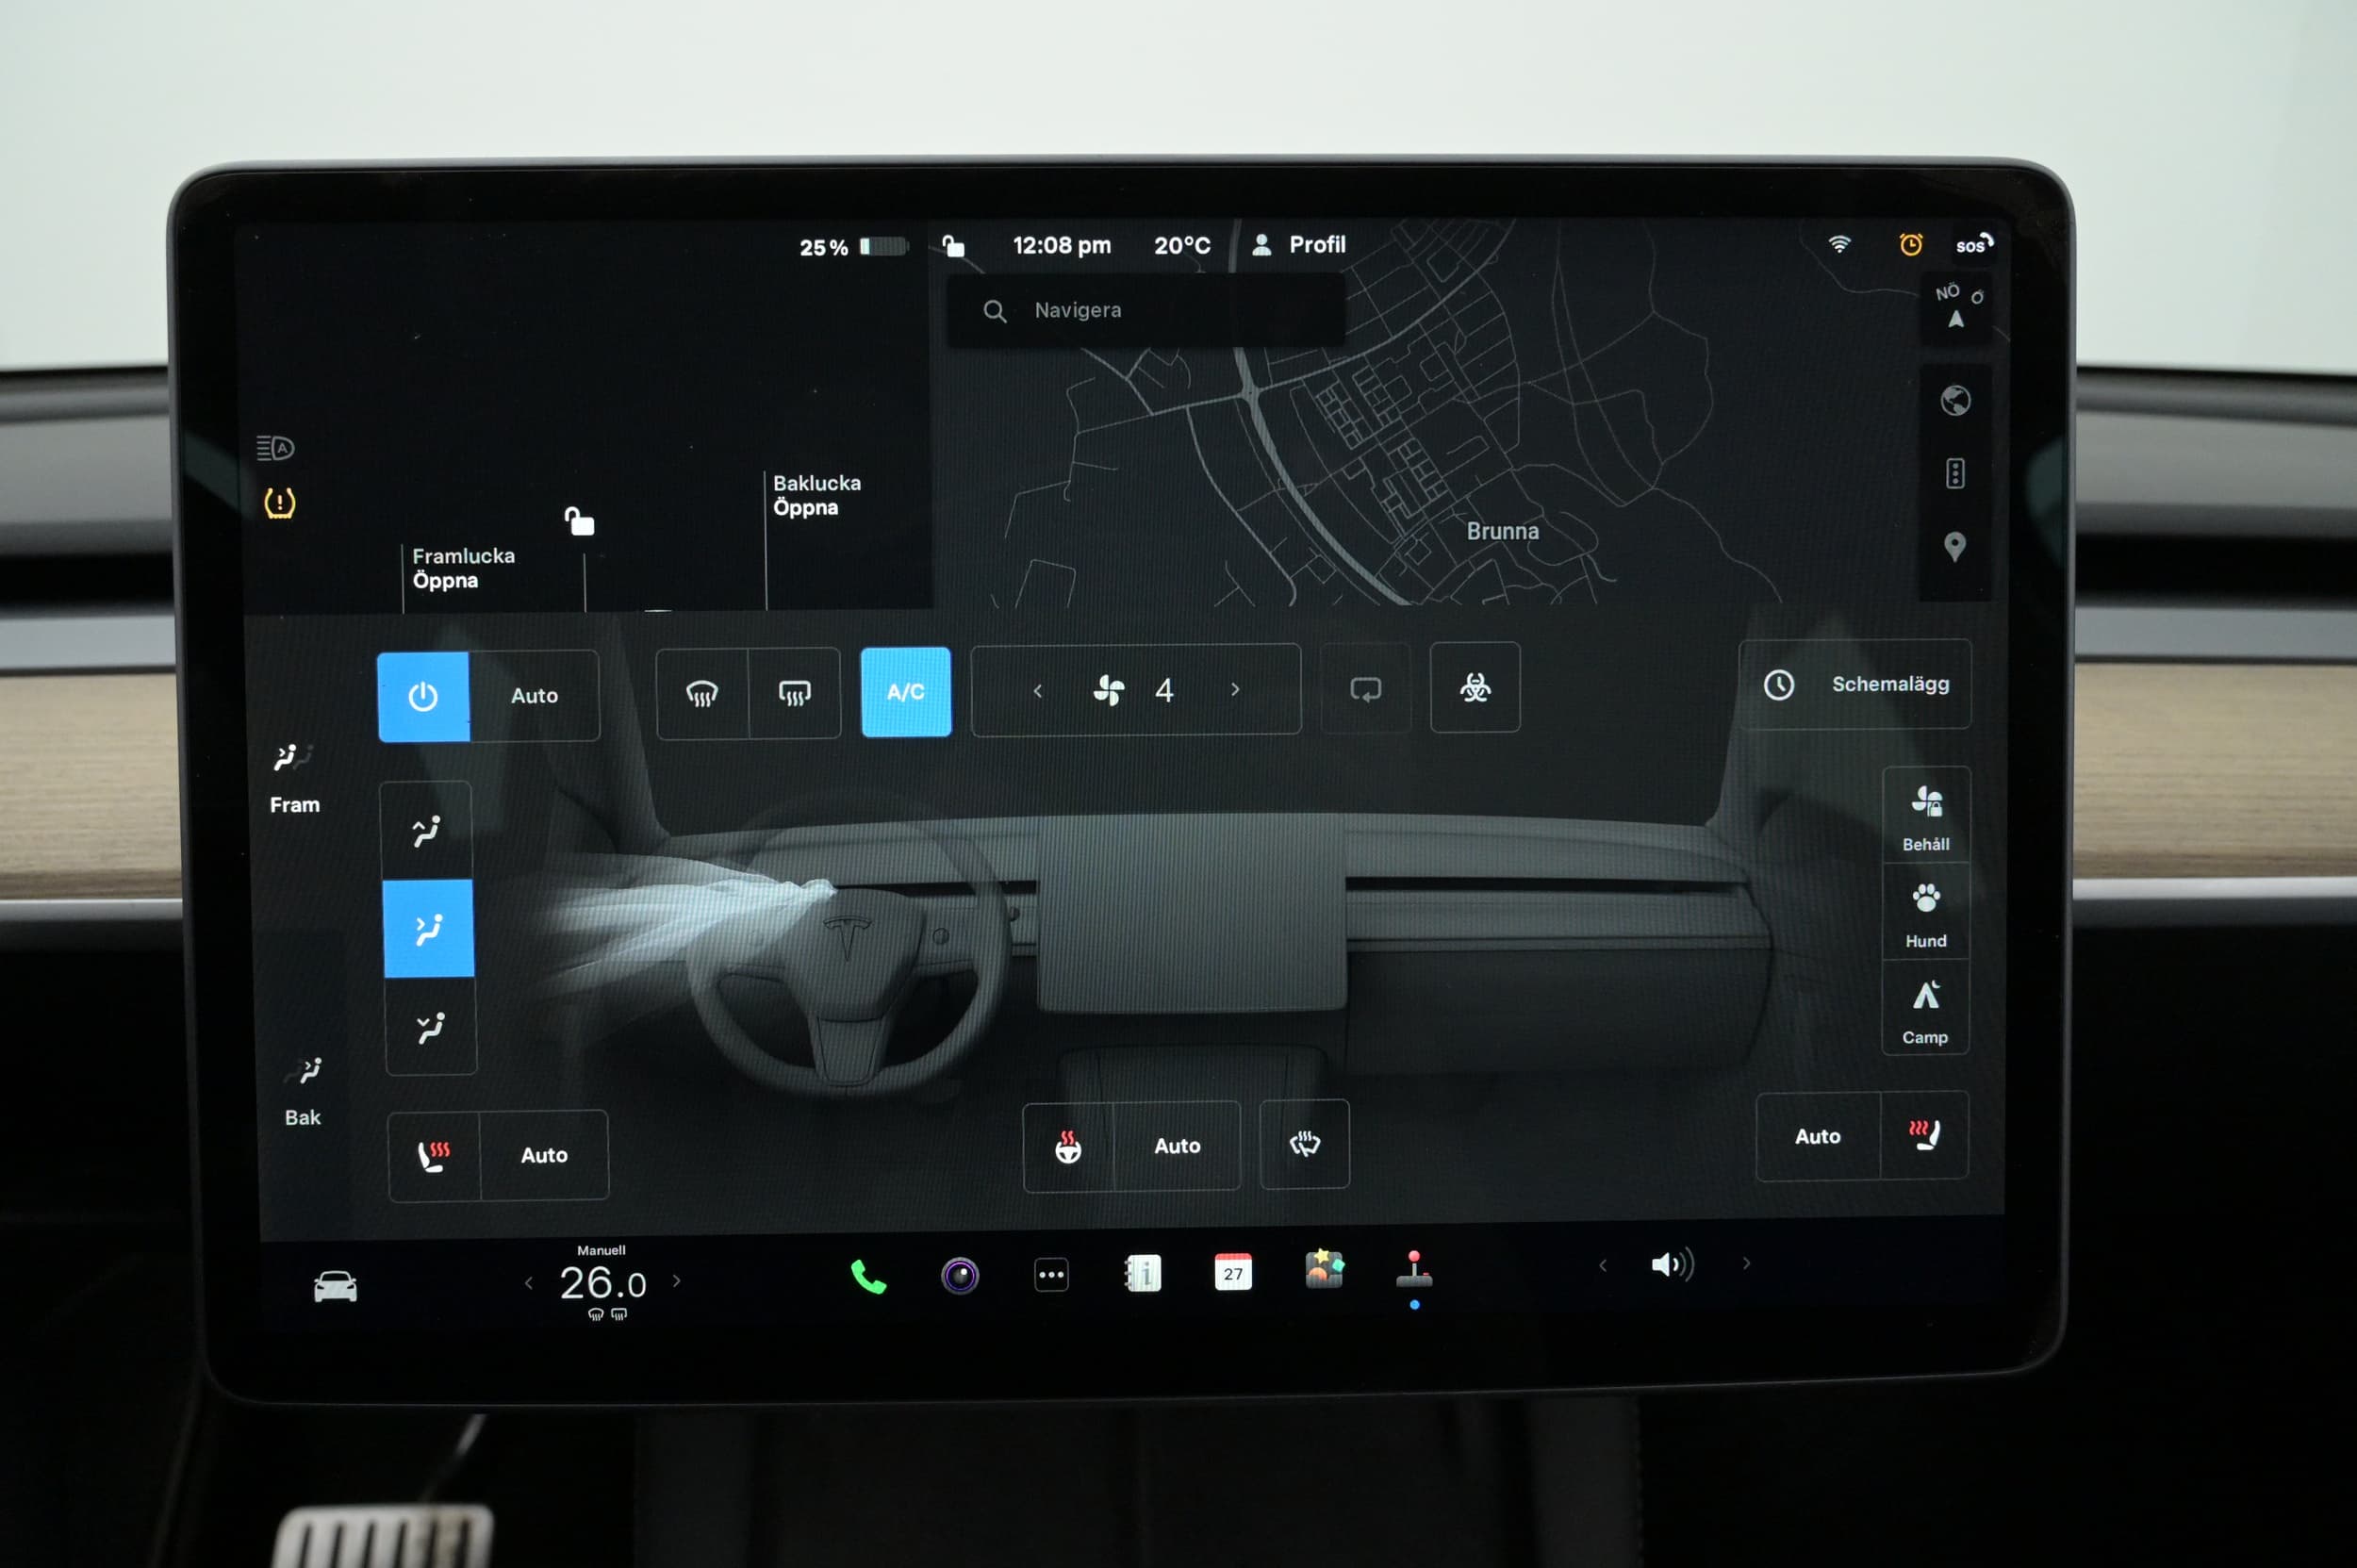This screenshot has height=1568, width=2357.
Task: Tap the NÖ compass orientation button
Action: pyautogui.click(x=1957, y=306)
